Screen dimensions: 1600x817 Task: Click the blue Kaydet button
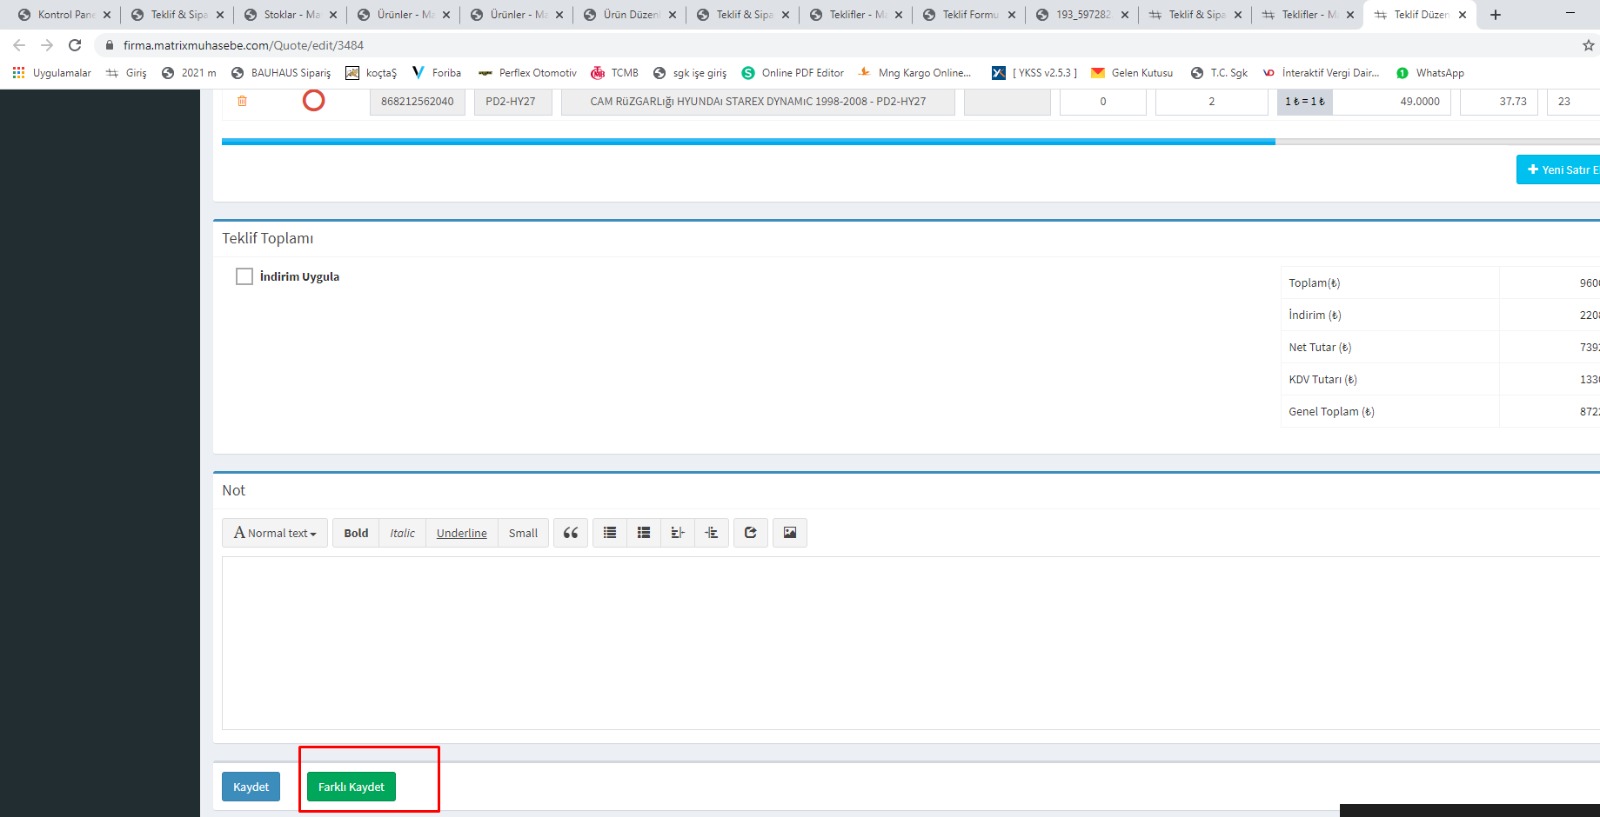251,787
